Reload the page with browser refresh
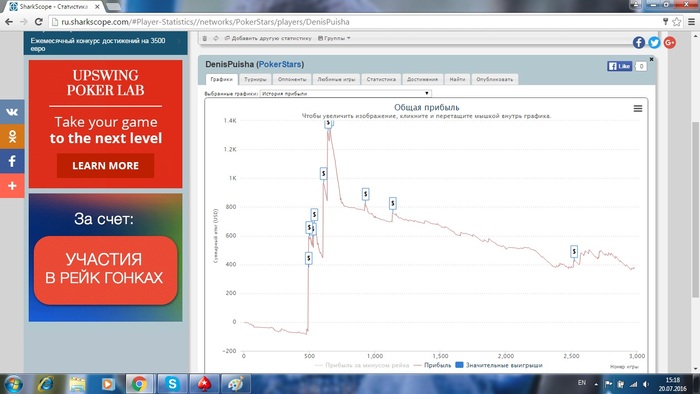700x394 pixels. click(39, 21)
